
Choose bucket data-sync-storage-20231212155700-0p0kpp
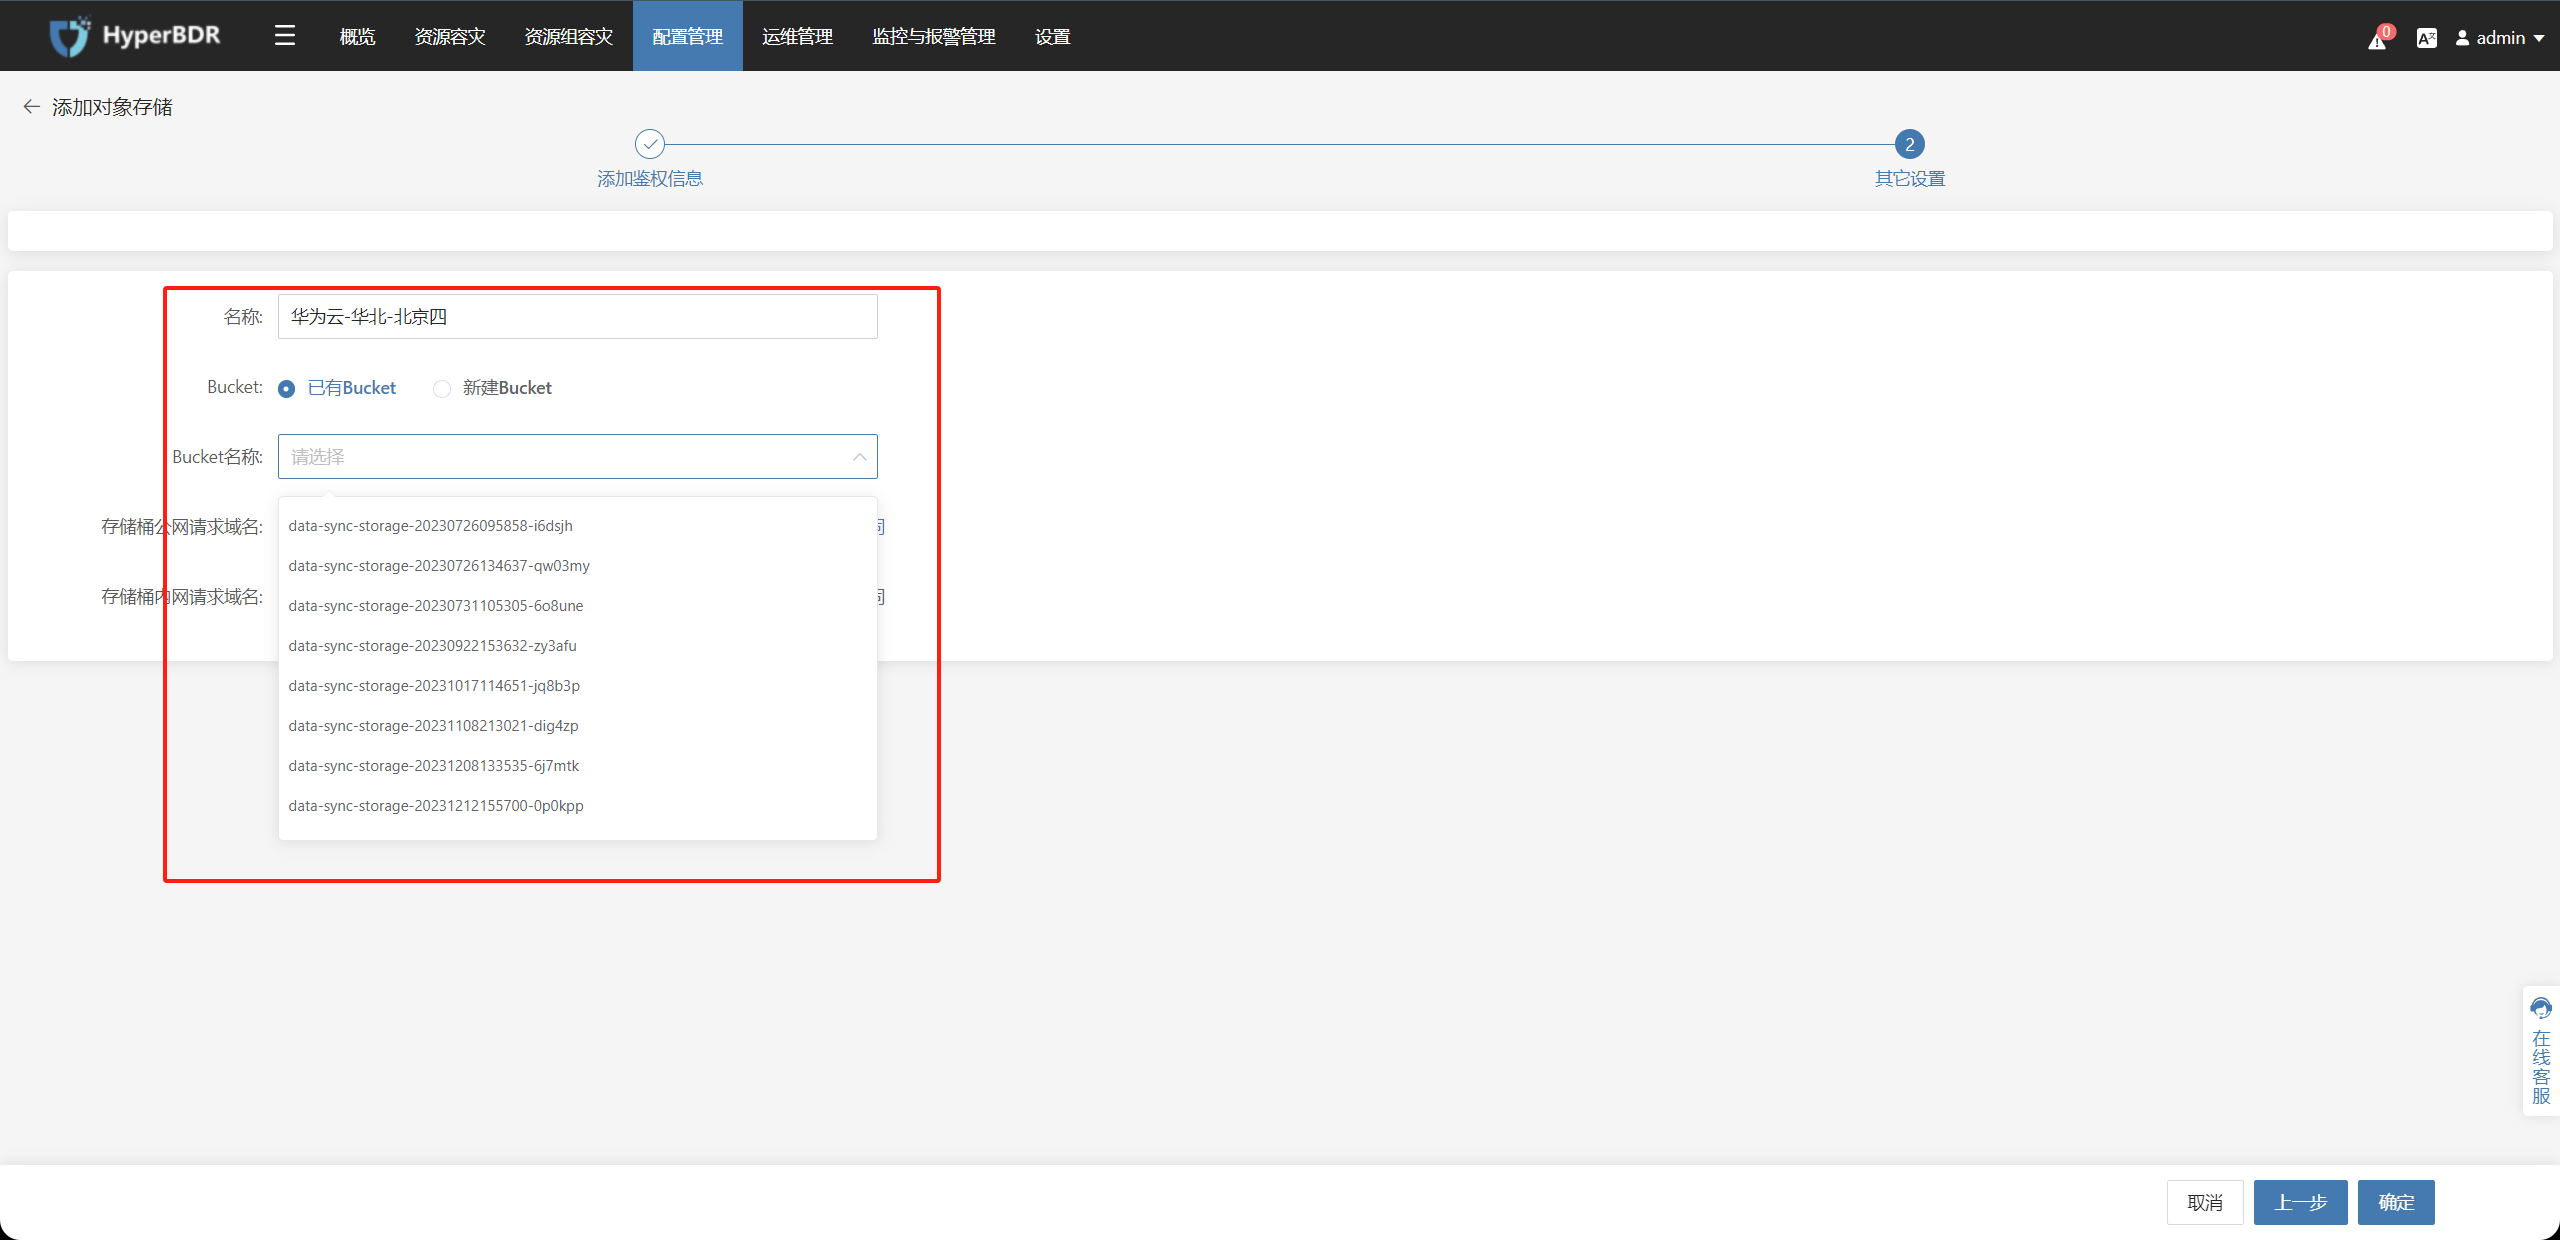click(578, 806)
